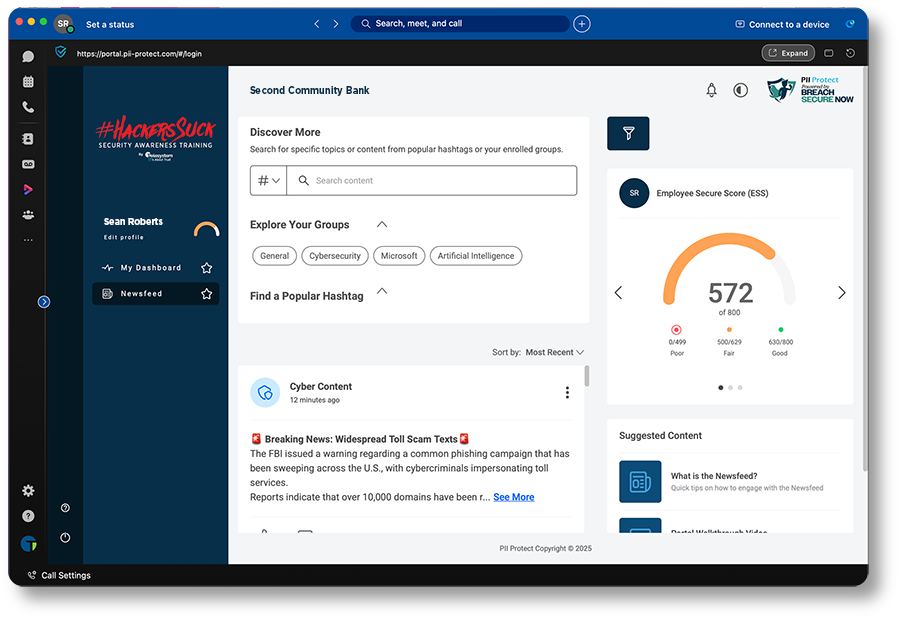The image size is (900, 619).
Task: Toggle dark mode contrast icon
Action: [740, 90]
